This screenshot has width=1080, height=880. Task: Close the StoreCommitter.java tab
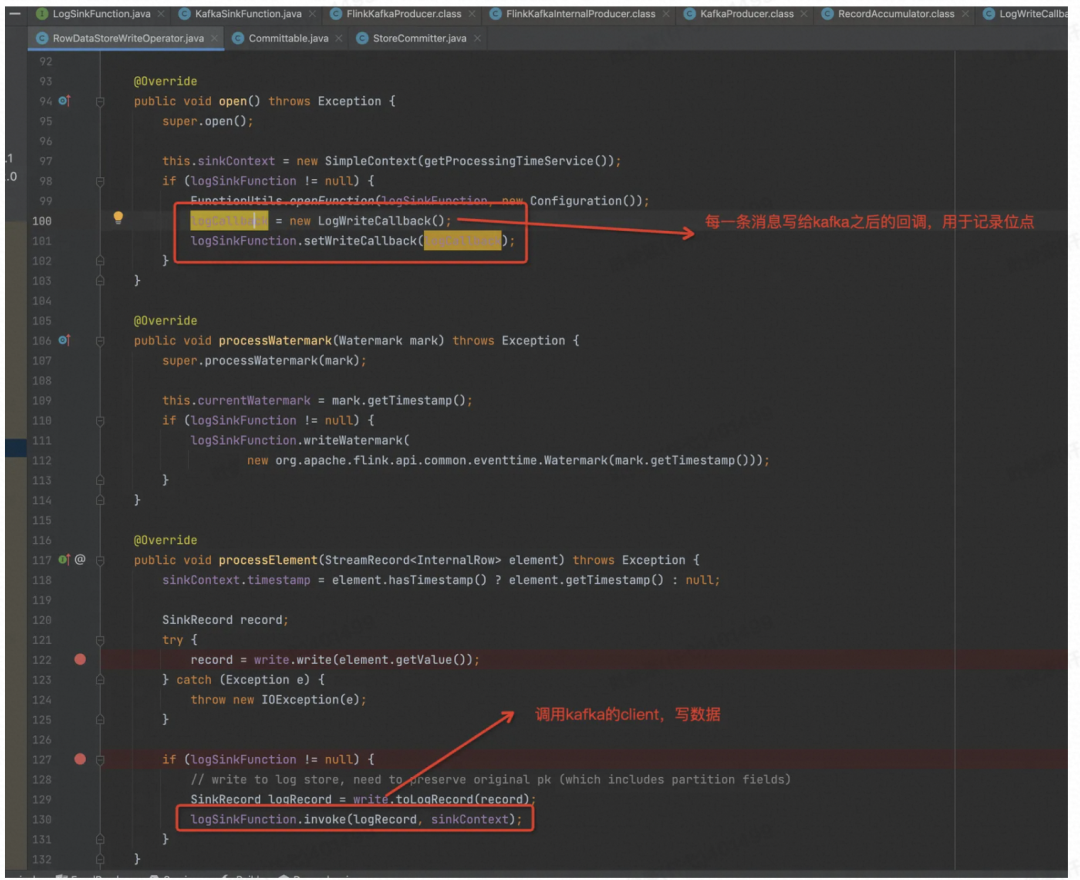477,39
